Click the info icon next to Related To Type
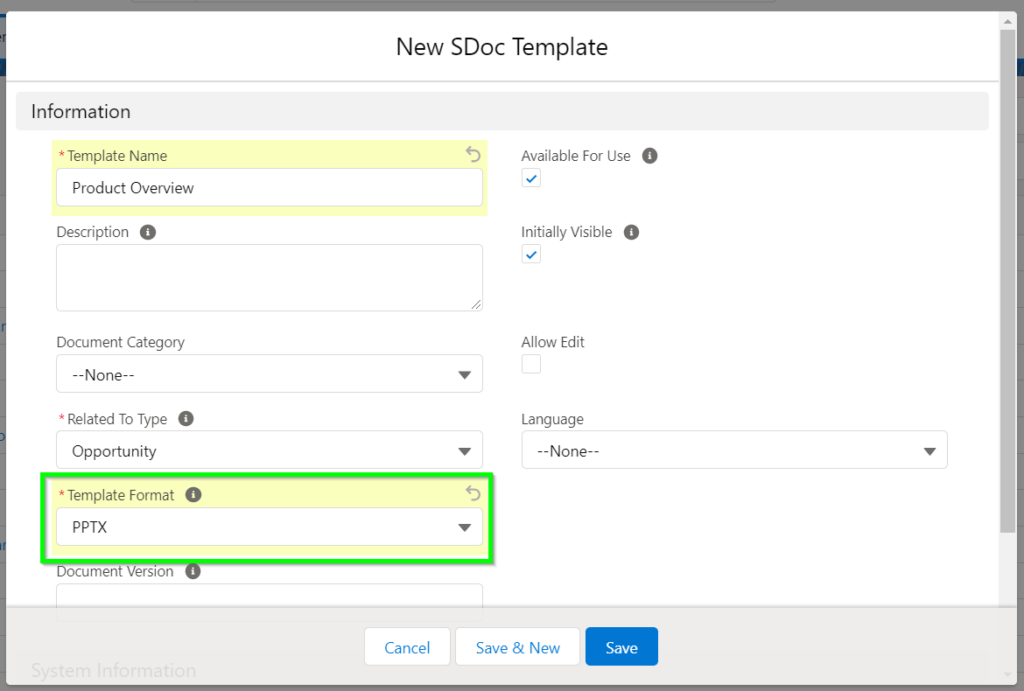 coord(186,418)
